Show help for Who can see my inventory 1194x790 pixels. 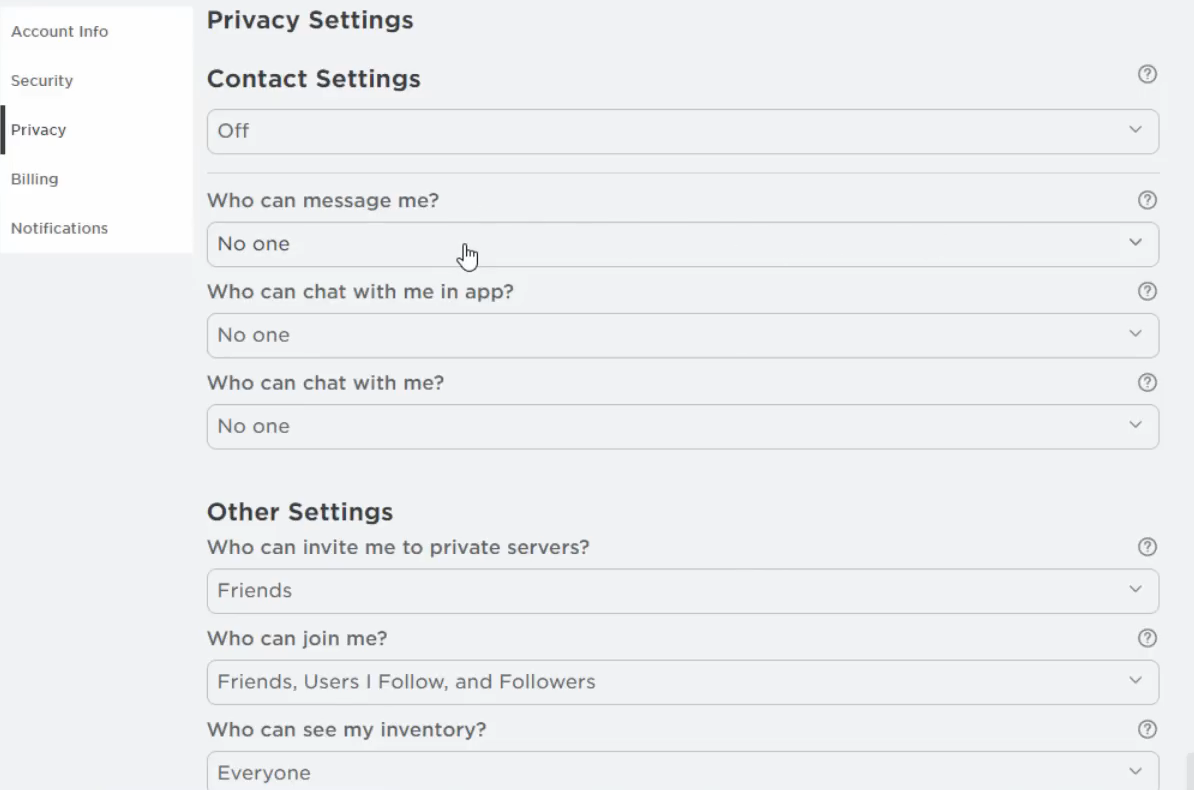pyautogui.click(x=1147, y=729)
